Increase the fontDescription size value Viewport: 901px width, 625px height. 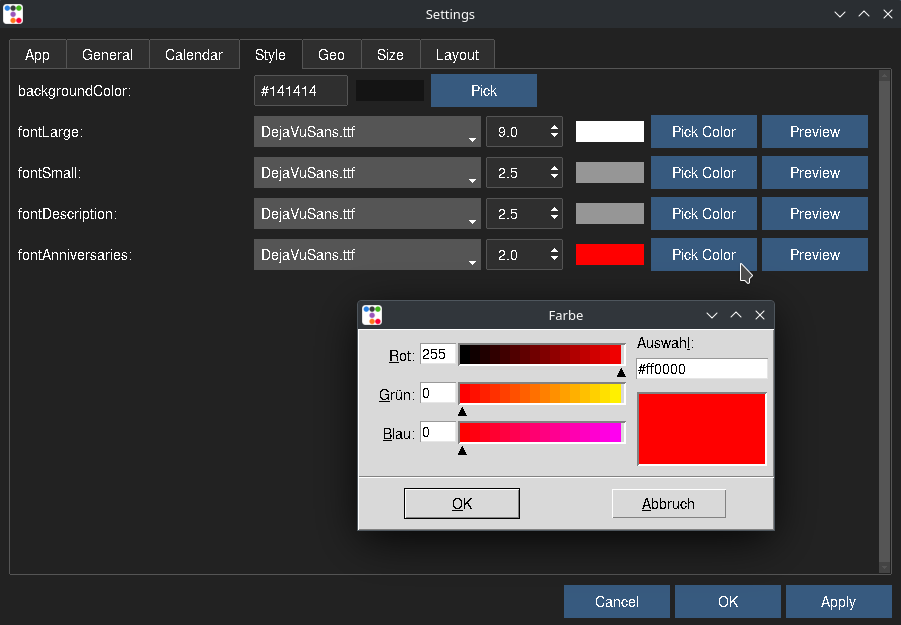[555, 209]
